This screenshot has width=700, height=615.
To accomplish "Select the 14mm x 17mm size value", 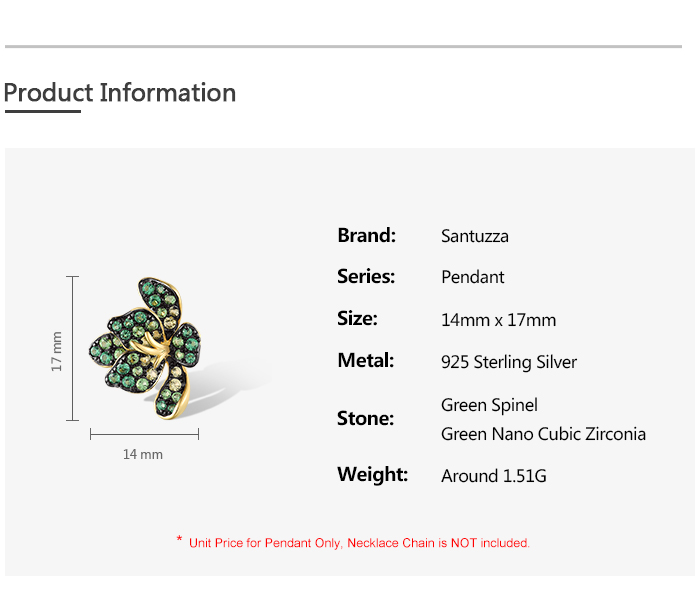I will (x=498, y=321).
